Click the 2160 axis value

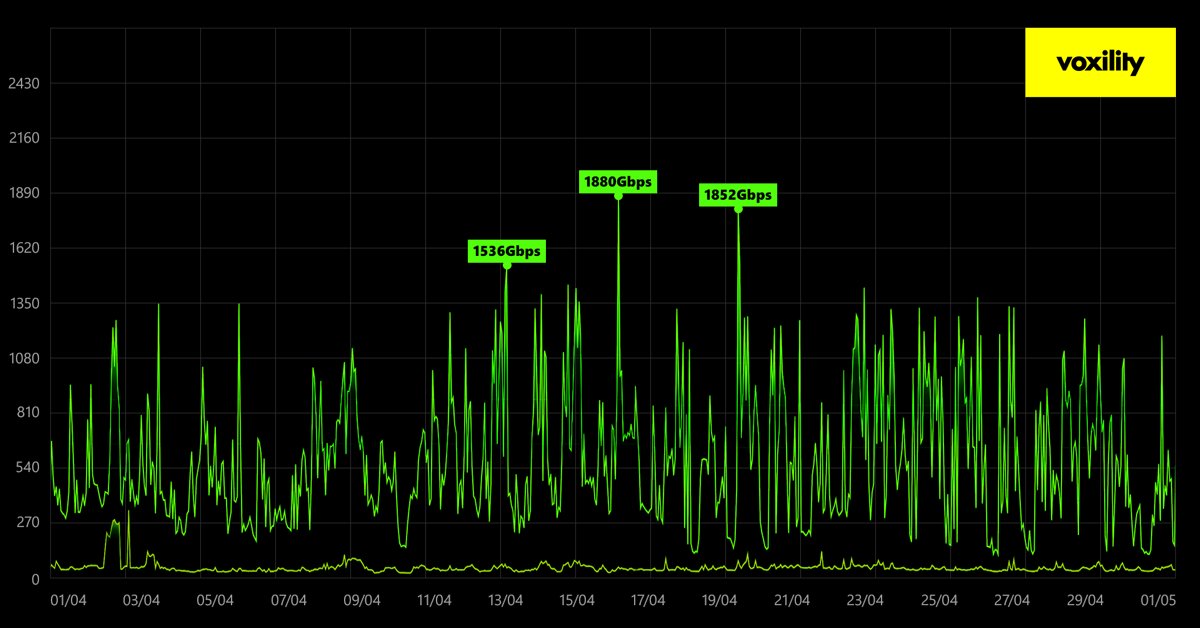click(x=22, y=138)
